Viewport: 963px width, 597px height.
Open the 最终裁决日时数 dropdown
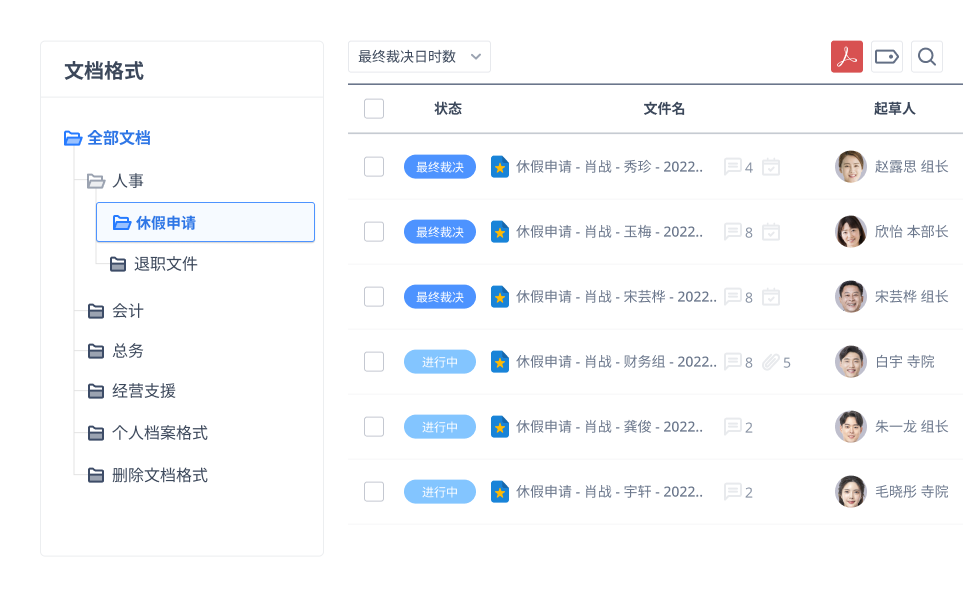tap(419, 57)
